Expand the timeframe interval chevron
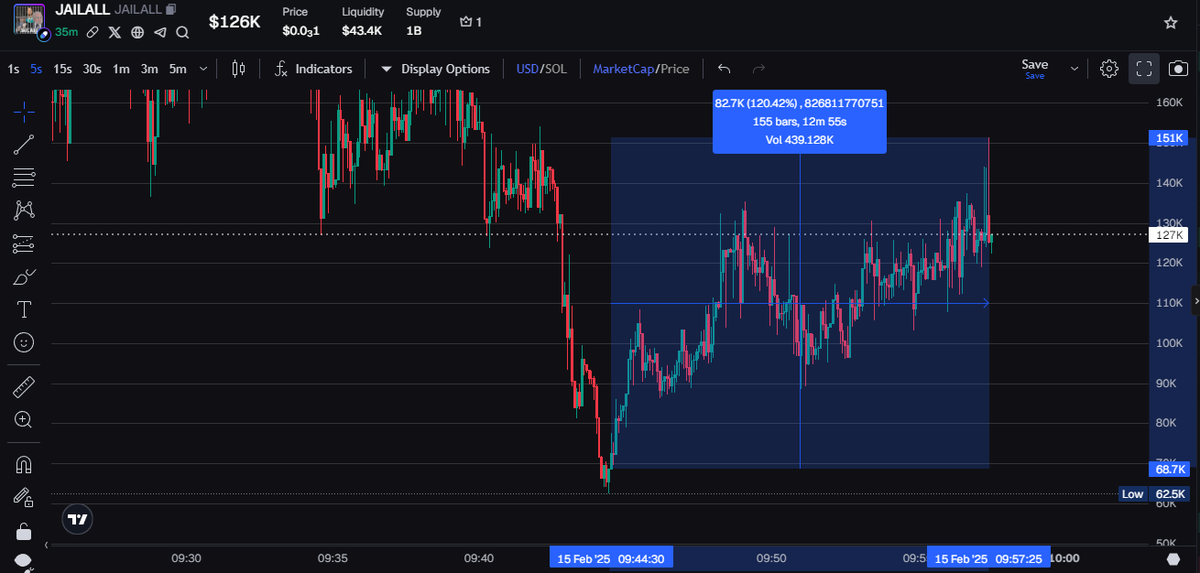 click(204, 69)
